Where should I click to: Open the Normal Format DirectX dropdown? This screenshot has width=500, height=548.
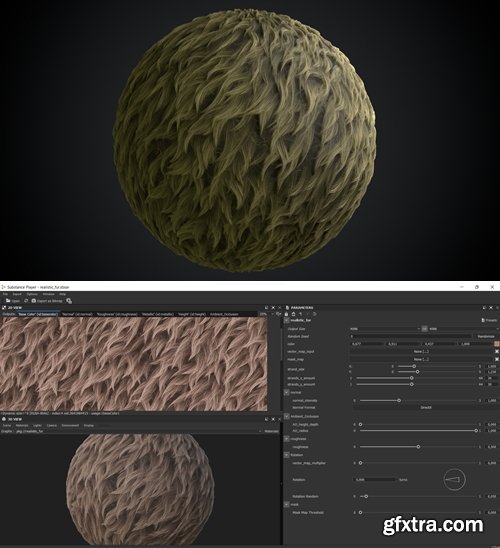coord(426,408)
